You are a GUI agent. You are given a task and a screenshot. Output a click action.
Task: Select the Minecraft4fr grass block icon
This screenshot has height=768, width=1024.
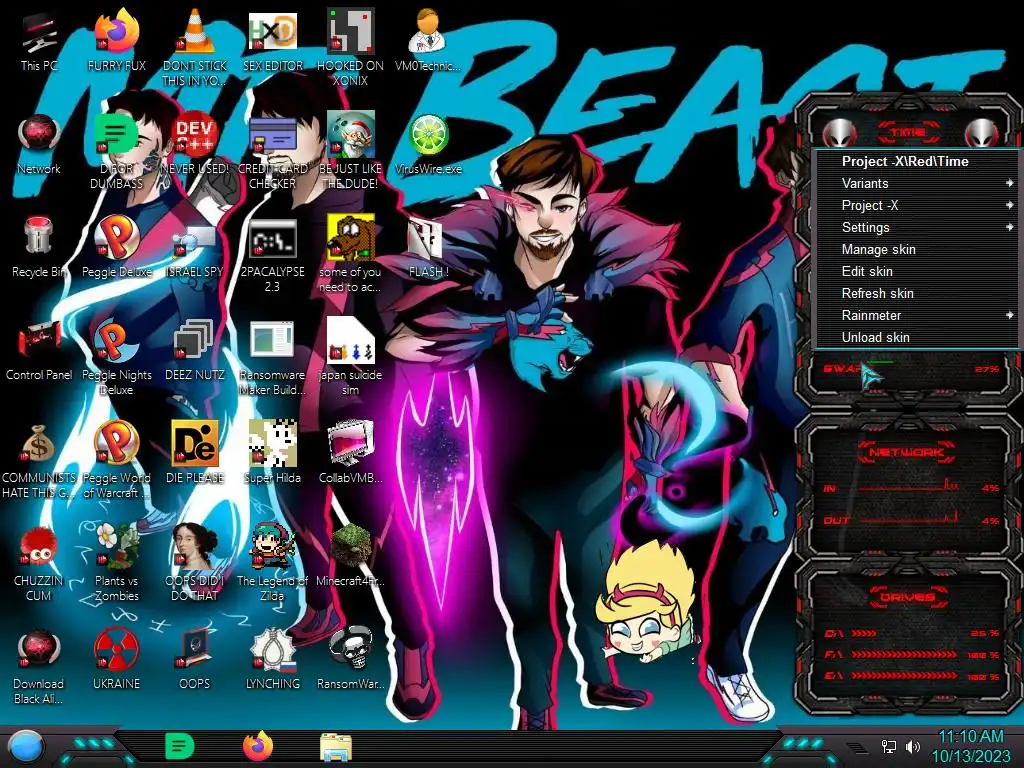point(350,556)
